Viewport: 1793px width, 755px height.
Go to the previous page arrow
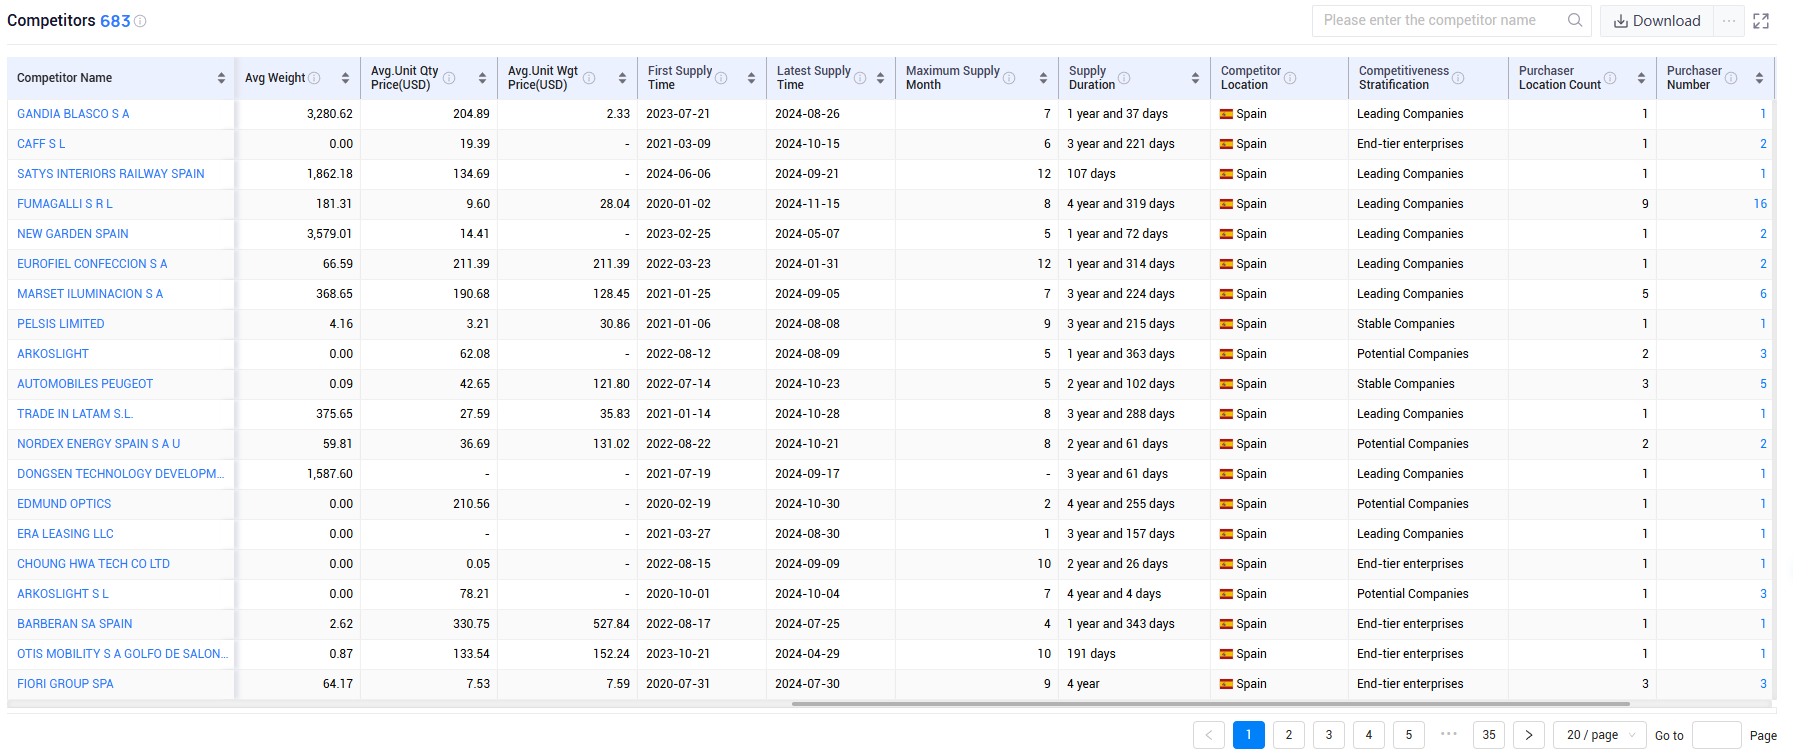(x=1209, y=735)
